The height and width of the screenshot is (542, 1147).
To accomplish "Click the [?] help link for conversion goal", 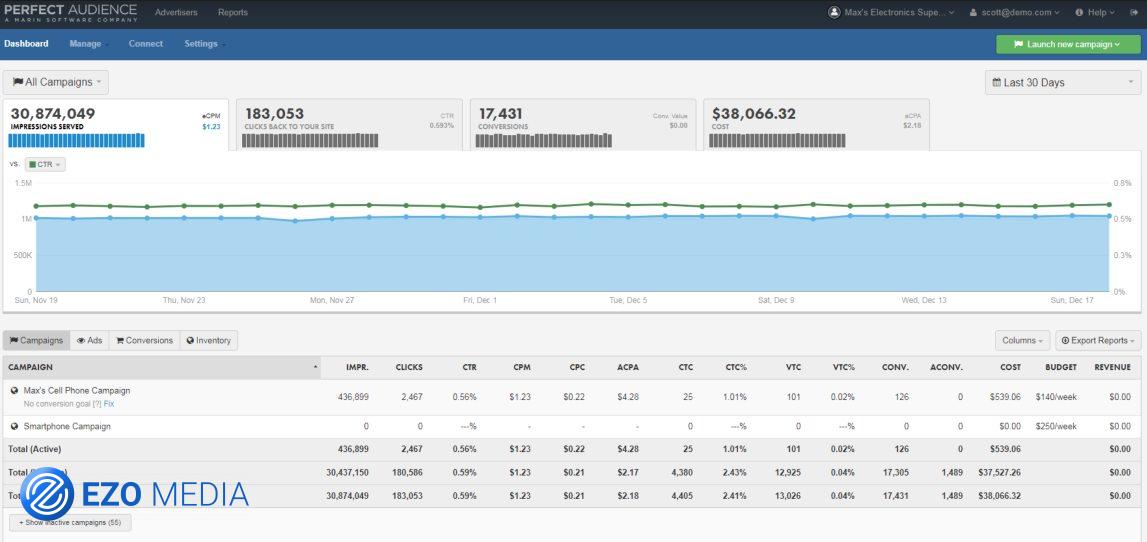I will tap(97, 404).
